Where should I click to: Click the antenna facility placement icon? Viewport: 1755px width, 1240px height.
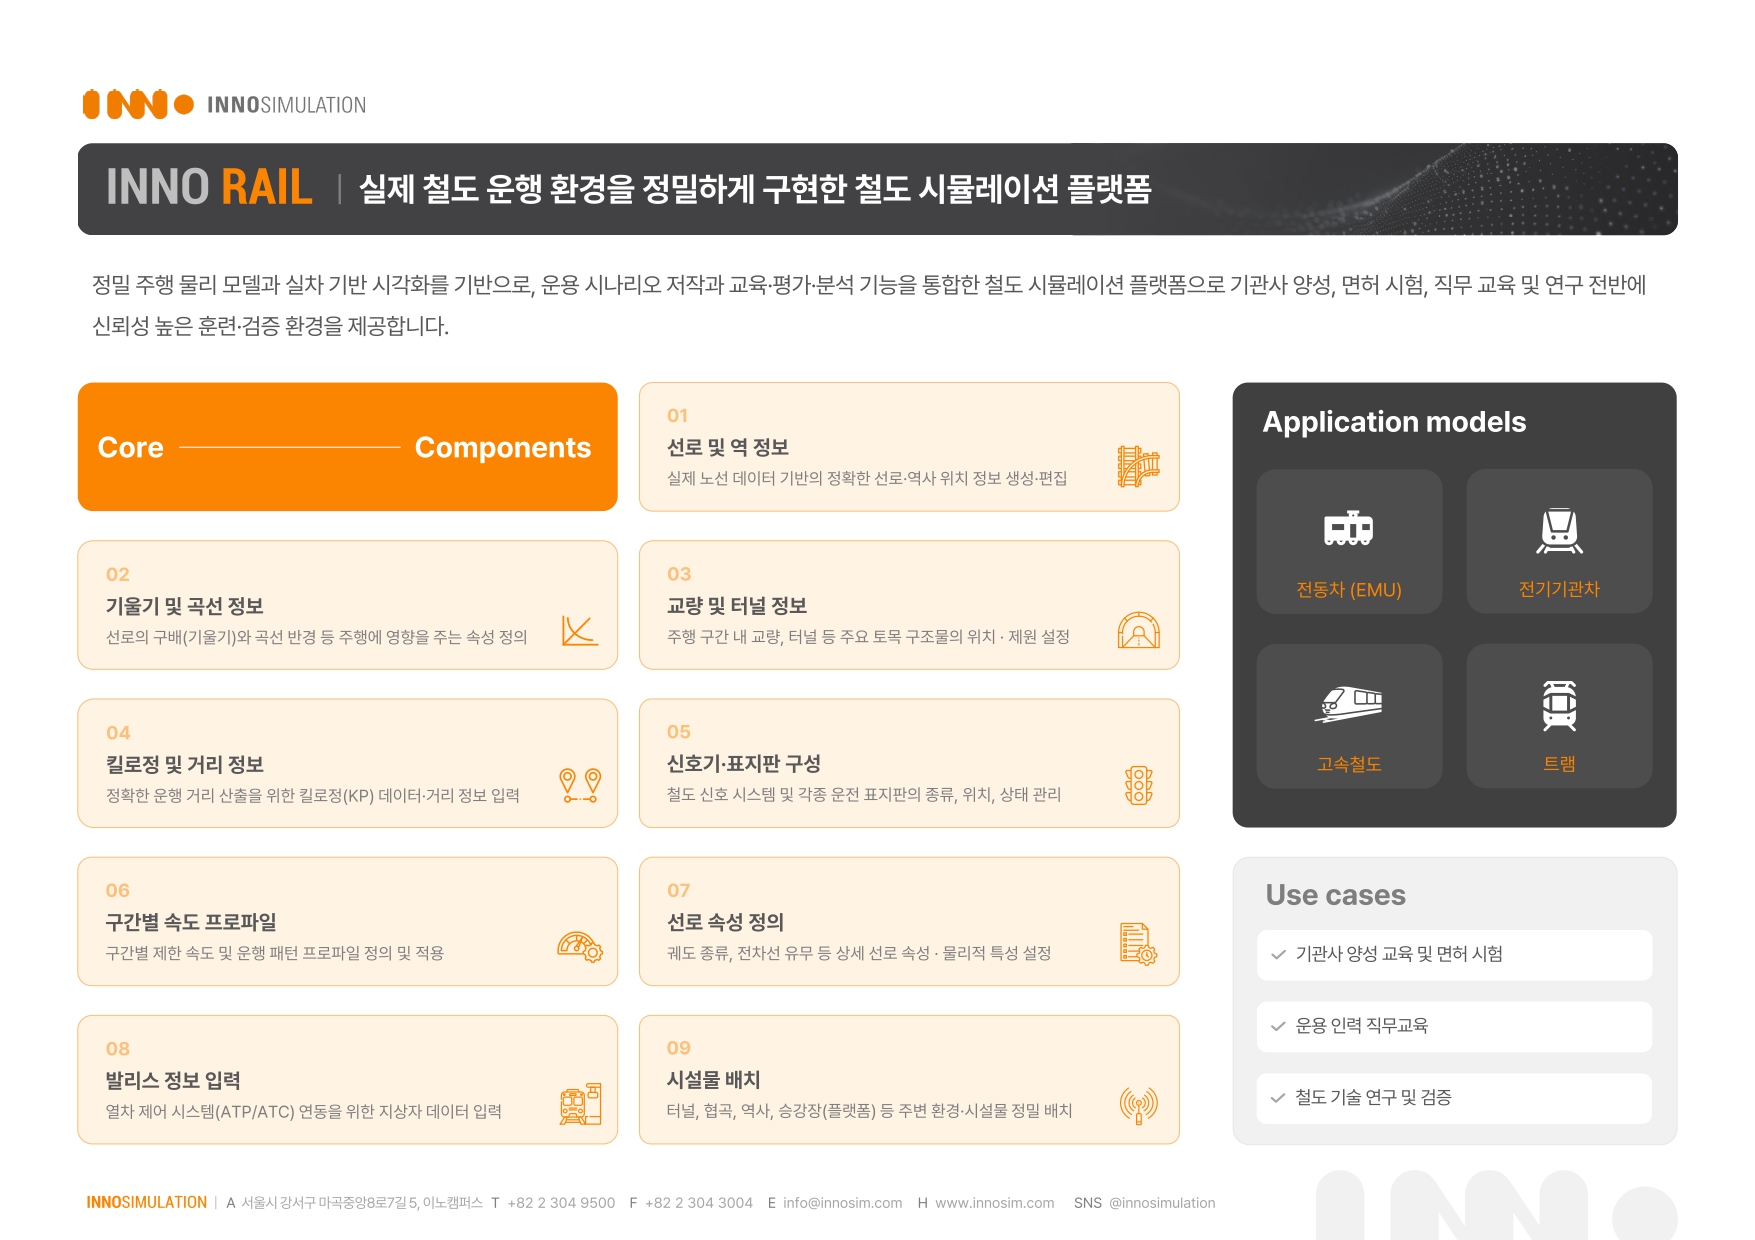[1138, 1105]
